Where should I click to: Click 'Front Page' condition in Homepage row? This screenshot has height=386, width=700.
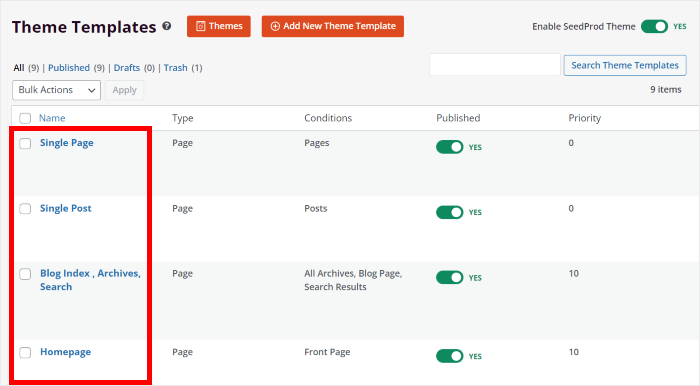pos(327,352)
